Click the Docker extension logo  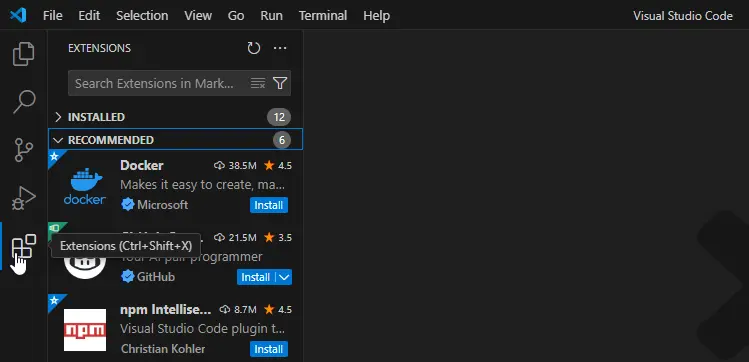pyautogui.click(x=85, y=185)
